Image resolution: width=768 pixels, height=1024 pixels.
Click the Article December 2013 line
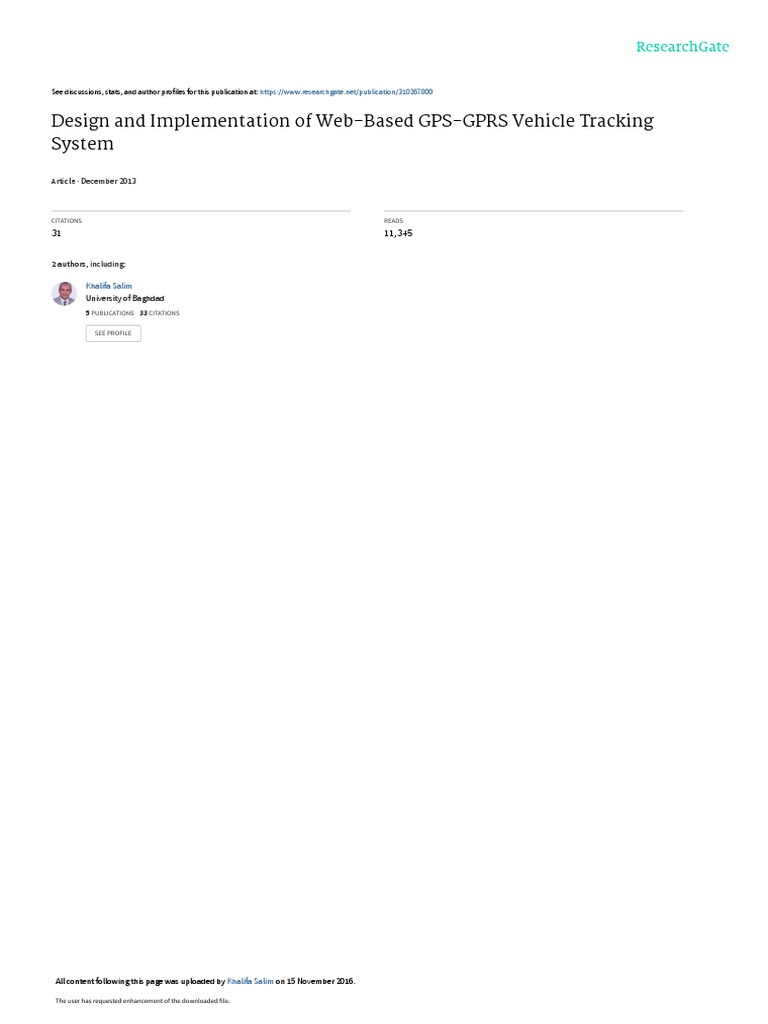click(x=93, y=181)
